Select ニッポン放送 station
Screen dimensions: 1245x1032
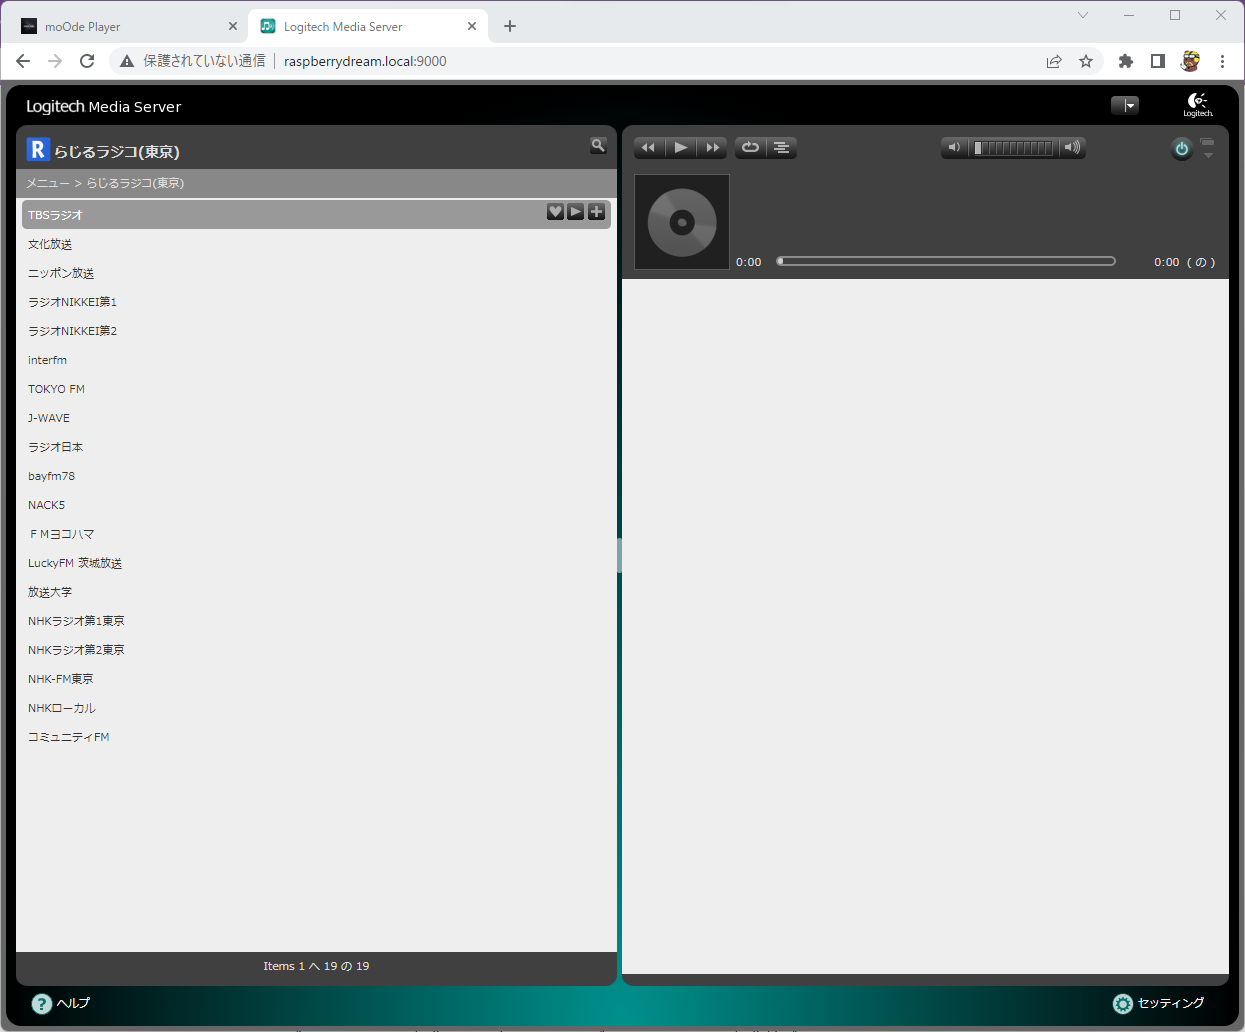pyautogui.click(x=316, y=273)
